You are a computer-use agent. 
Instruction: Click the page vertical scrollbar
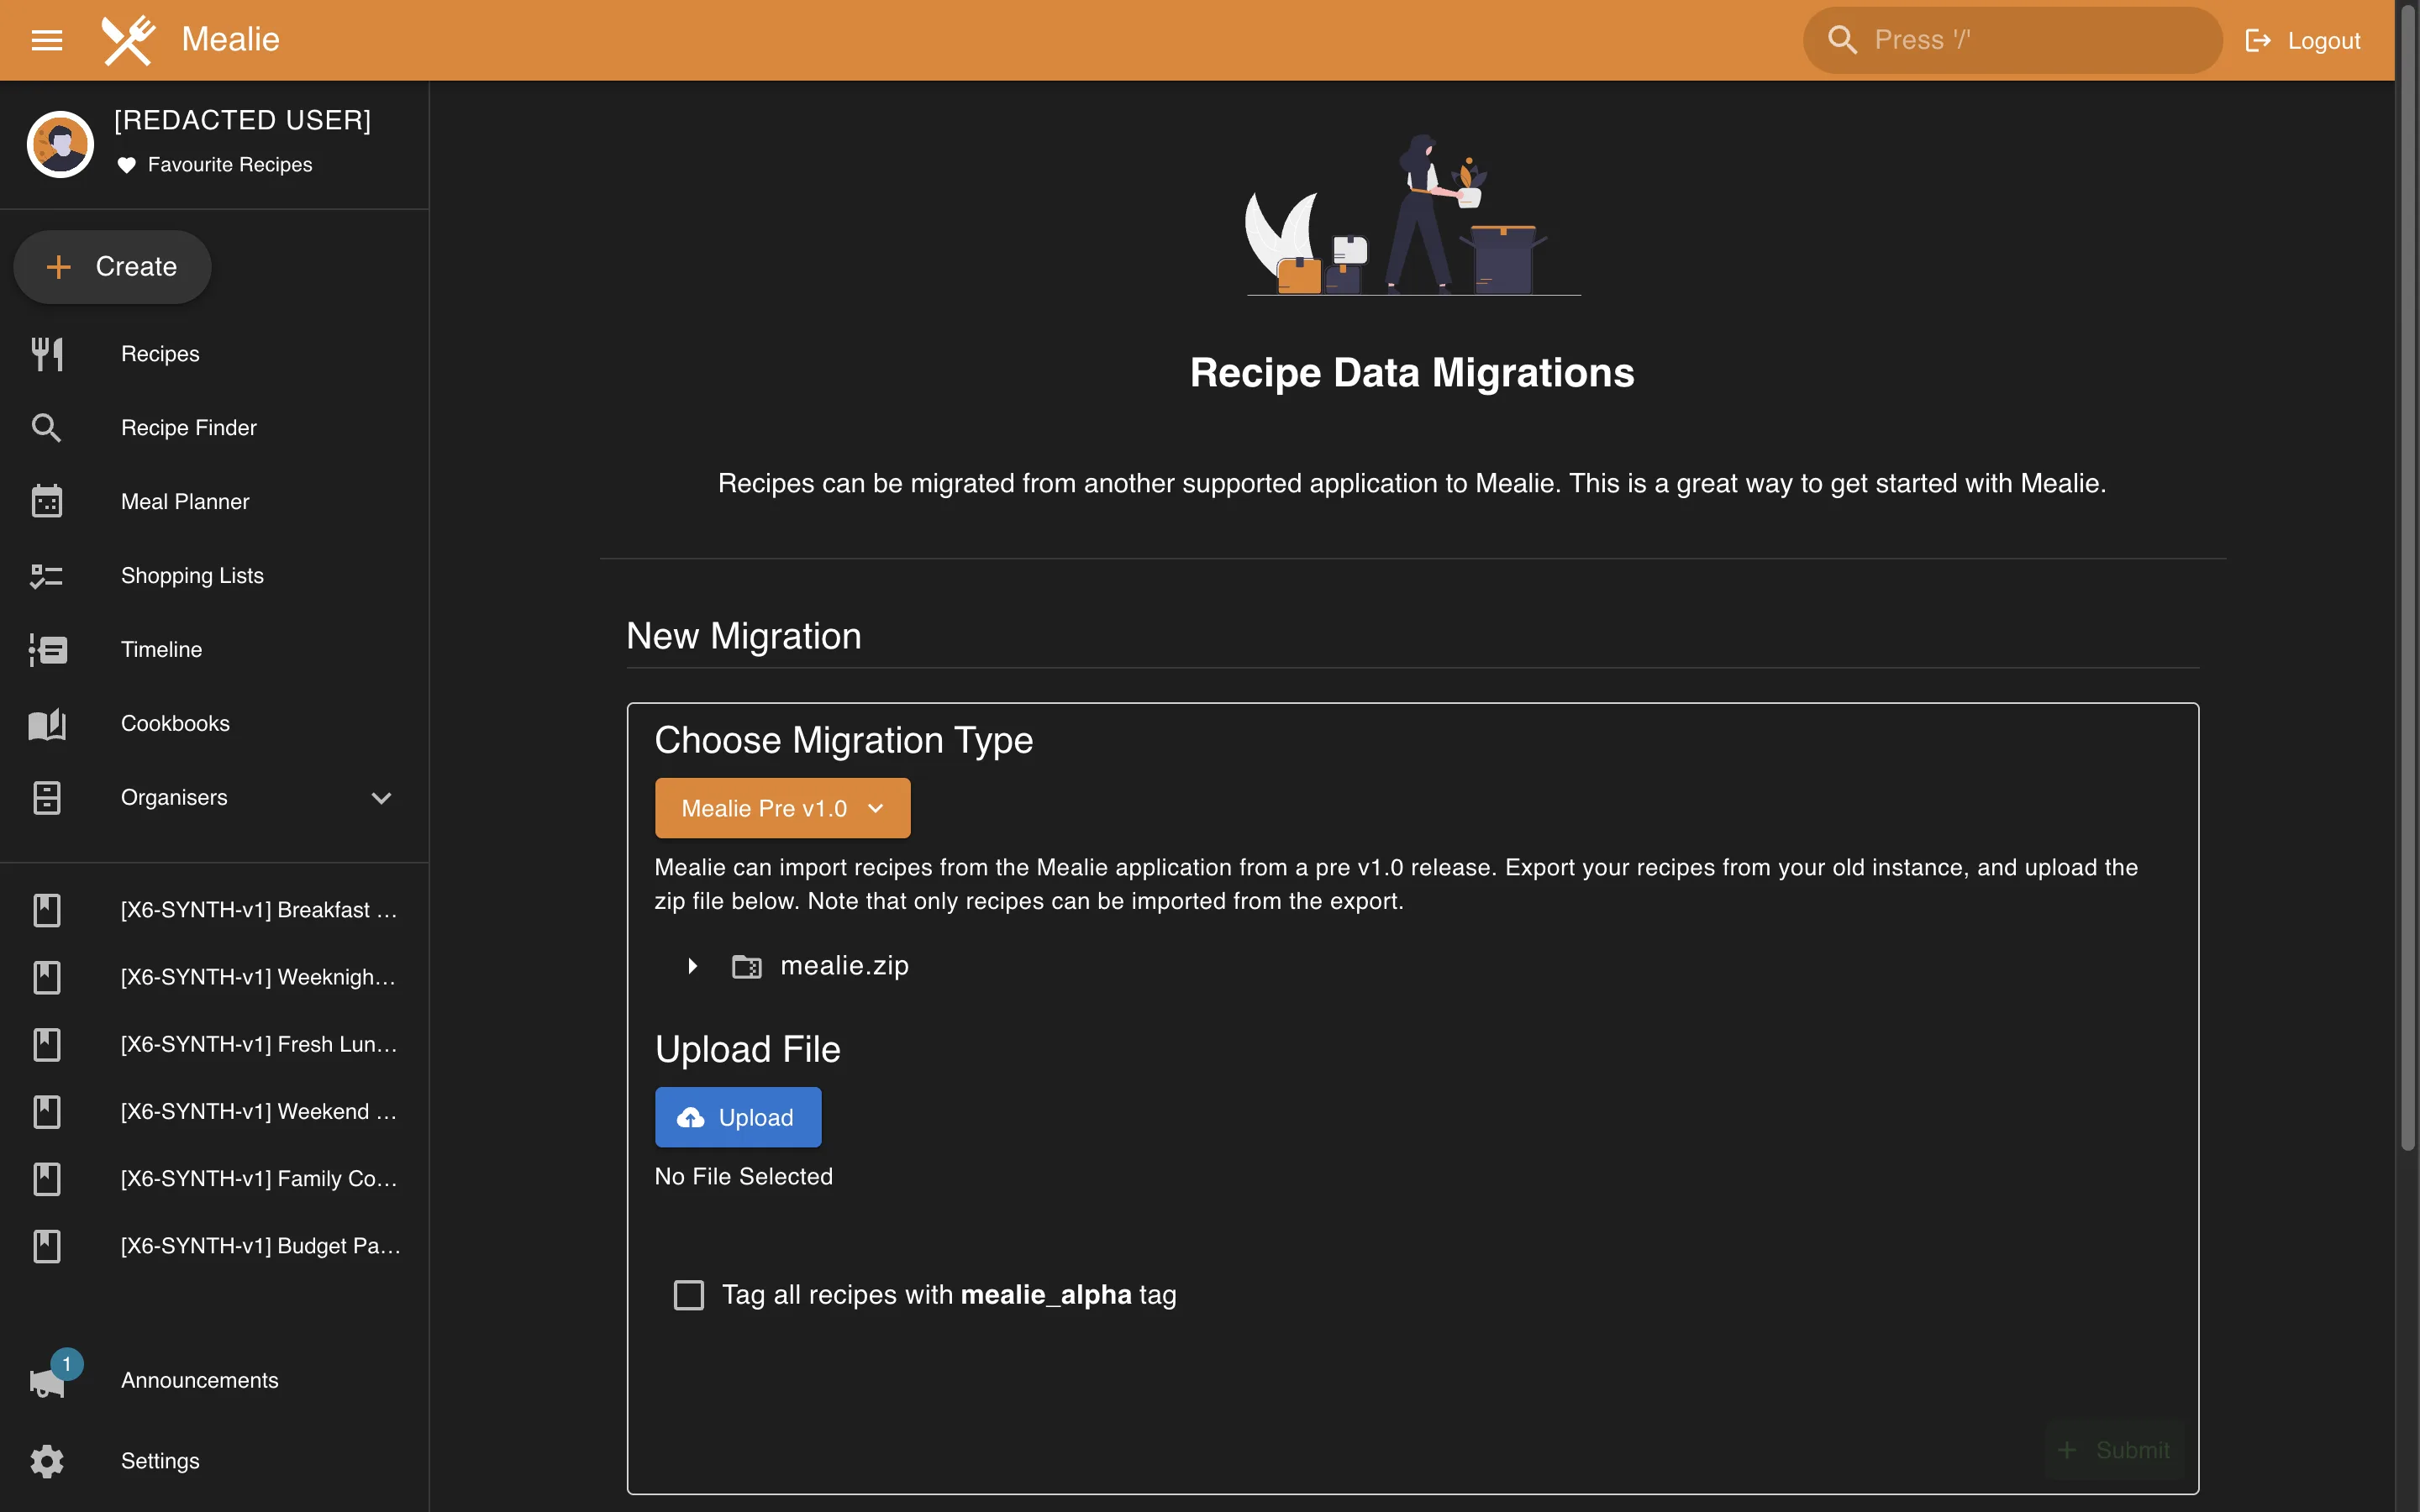pyautogui.click(x=2408, y=580)
